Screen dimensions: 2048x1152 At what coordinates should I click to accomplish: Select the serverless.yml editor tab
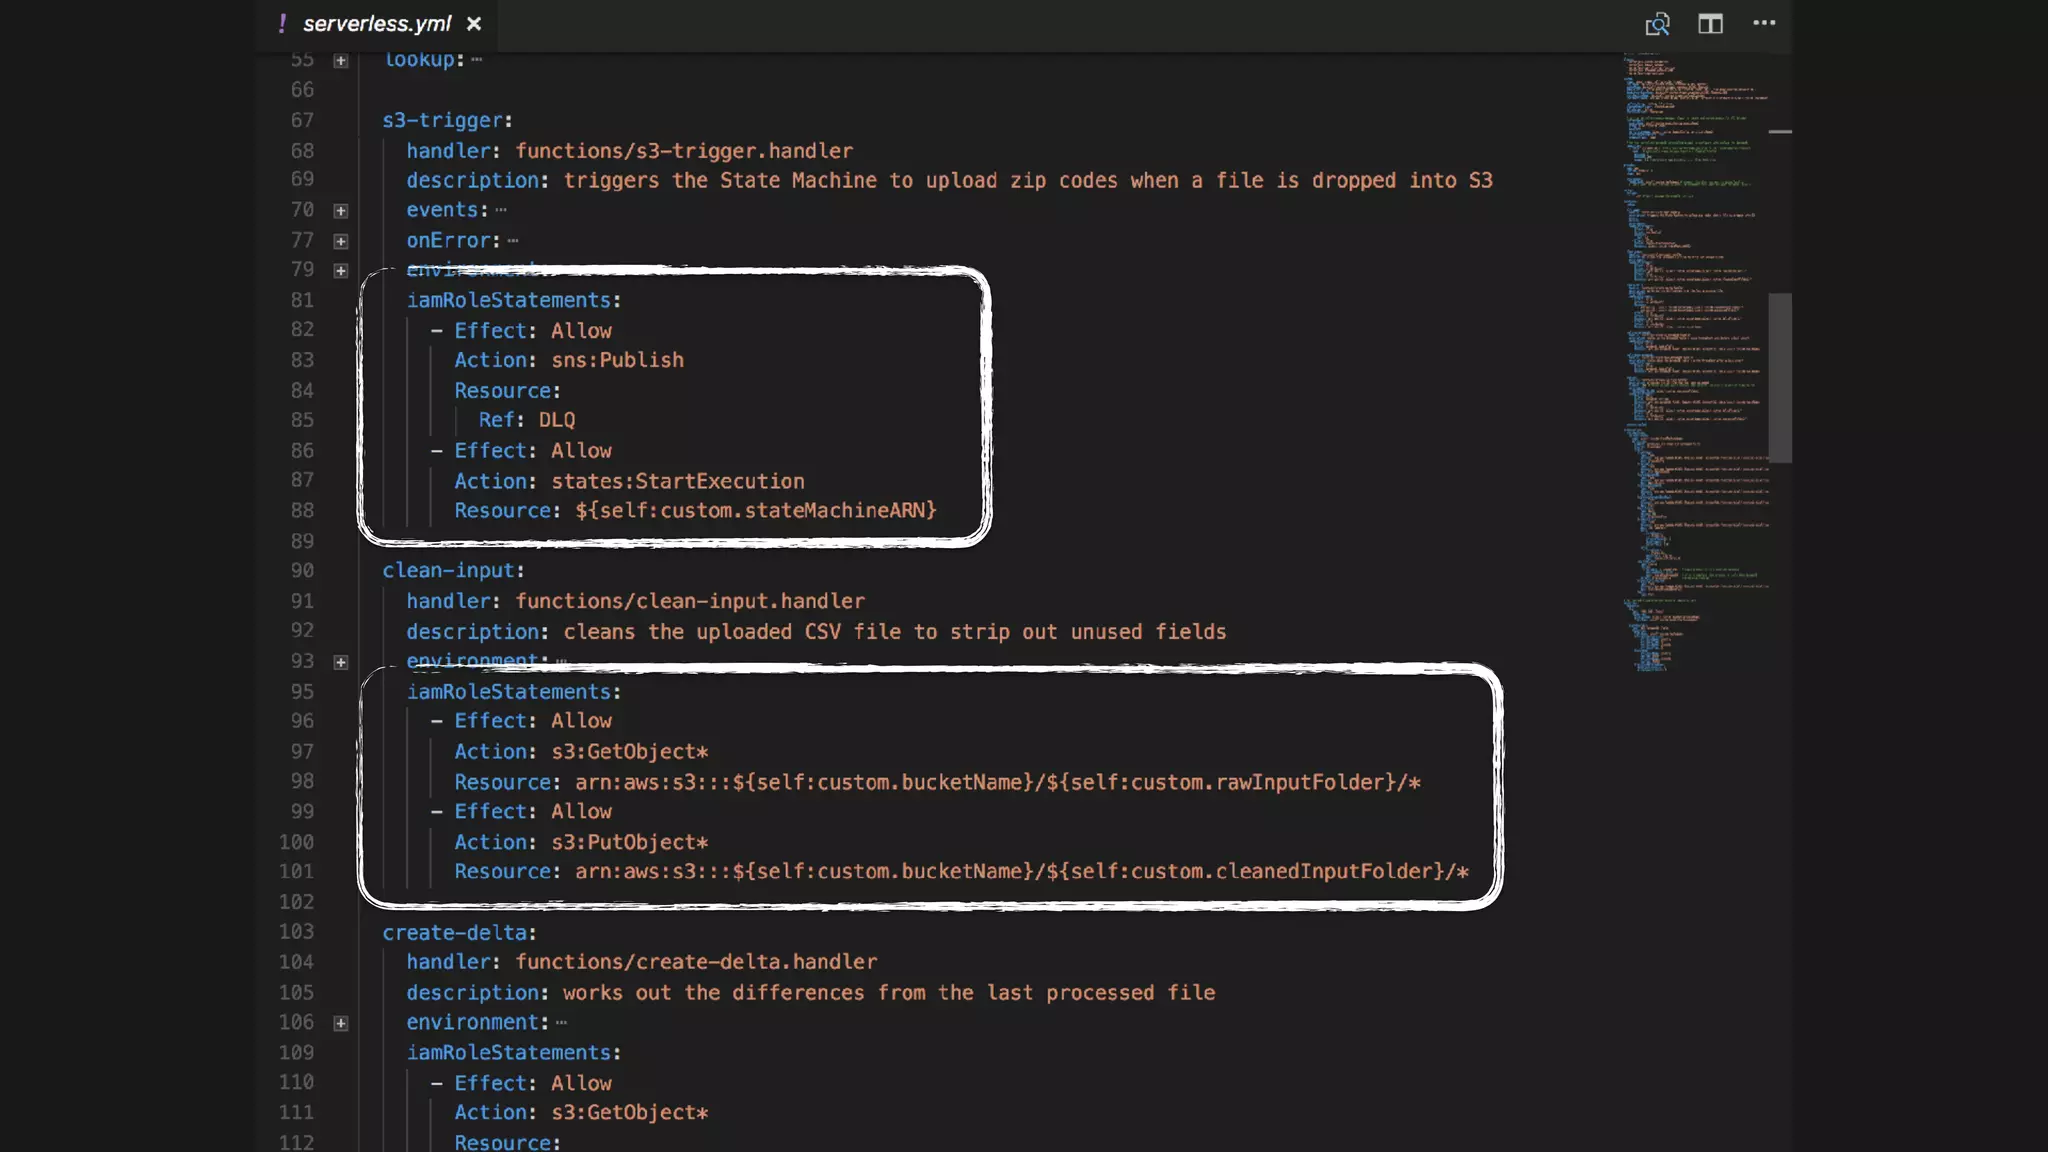377,24
